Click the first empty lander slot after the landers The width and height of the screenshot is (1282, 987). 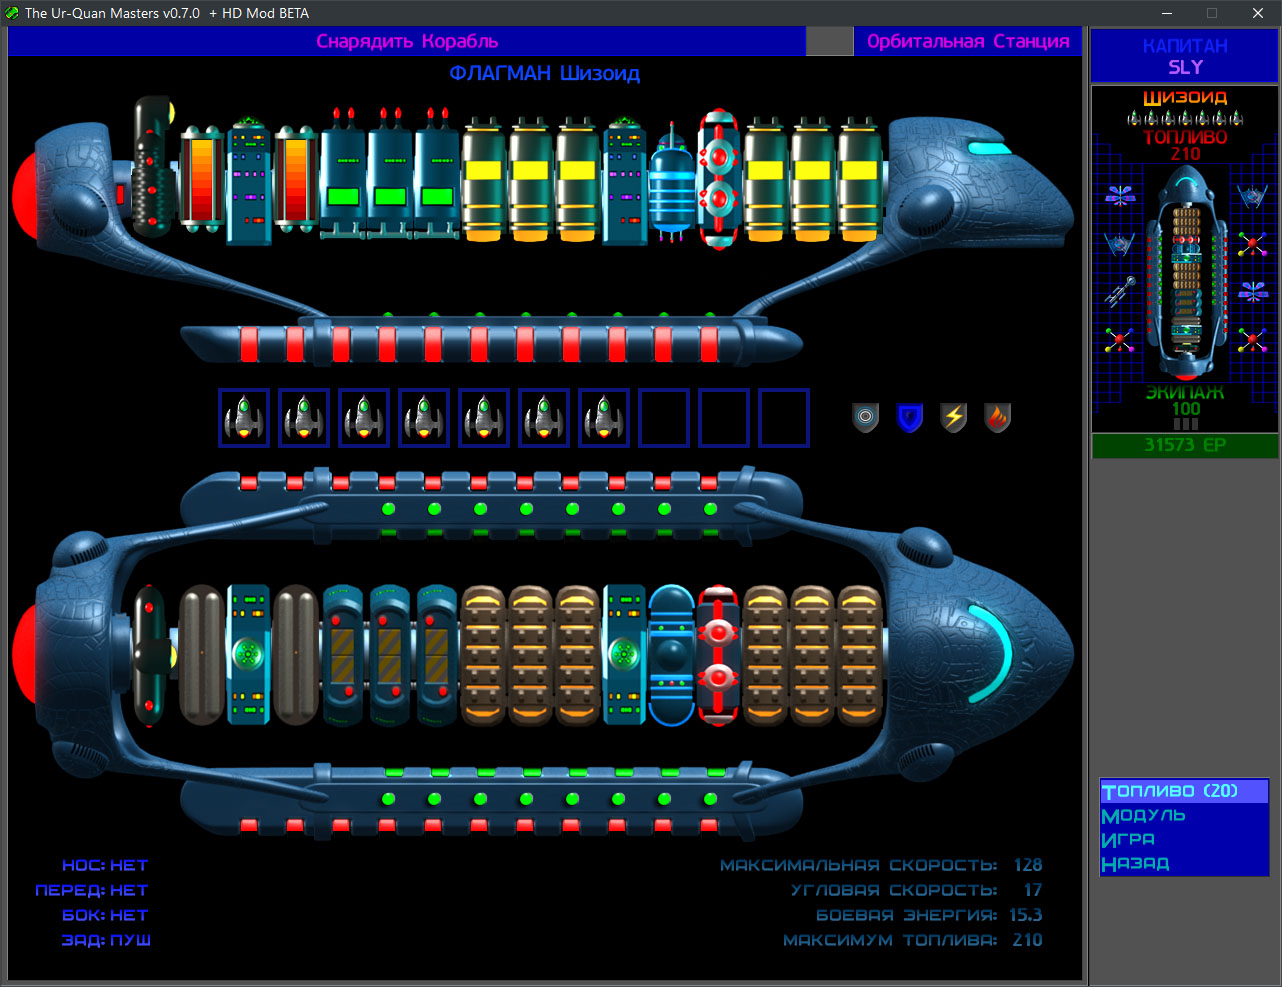pyautogui.click(x=664, y=417)
